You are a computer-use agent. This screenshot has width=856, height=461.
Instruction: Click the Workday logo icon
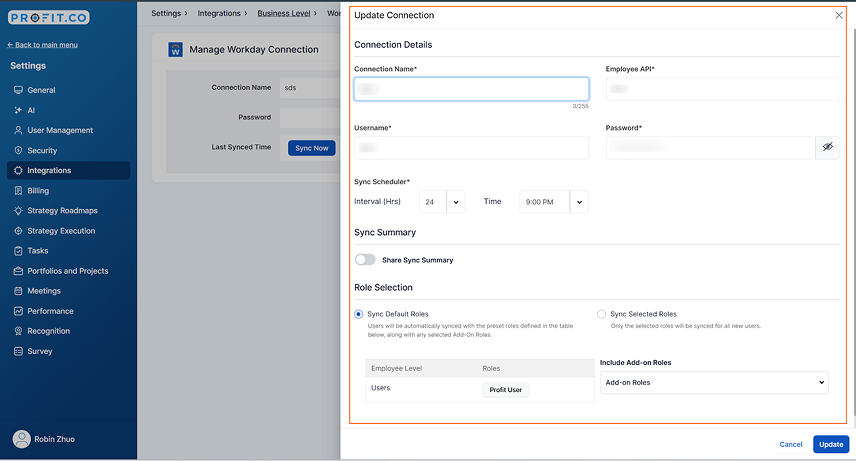point(175,50)
